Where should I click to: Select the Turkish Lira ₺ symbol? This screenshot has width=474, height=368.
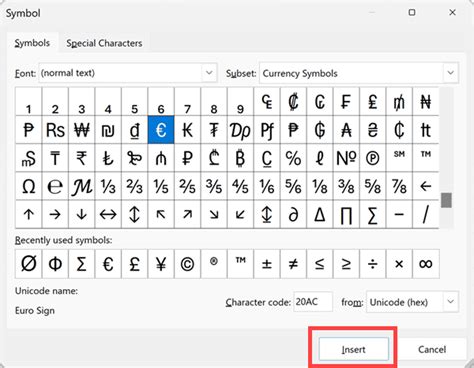pyautogui.click(x=108, y=158)
